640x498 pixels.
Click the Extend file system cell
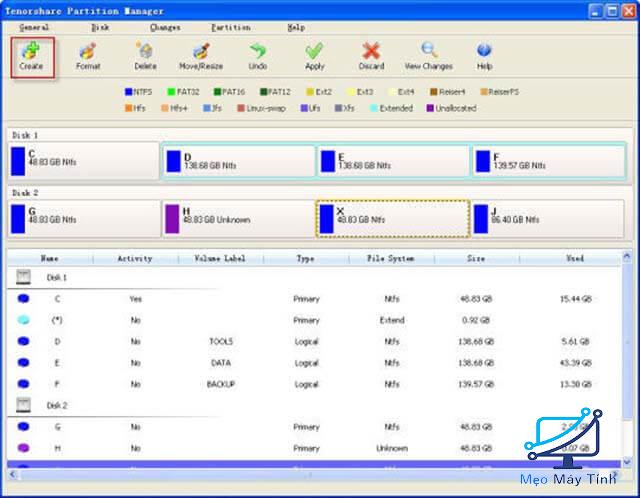[x=392, y=320]
